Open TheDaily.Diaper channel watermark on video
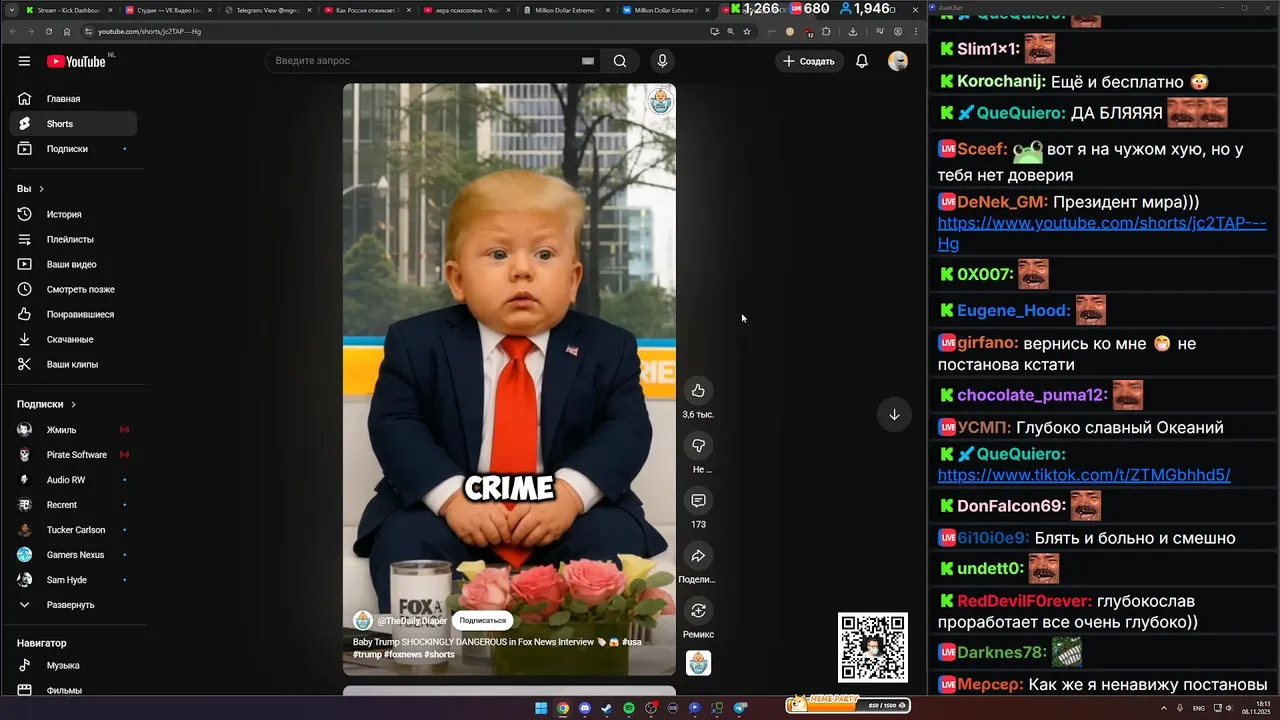This screenshot has height=720, width=1280. click(x=659, y=101)
